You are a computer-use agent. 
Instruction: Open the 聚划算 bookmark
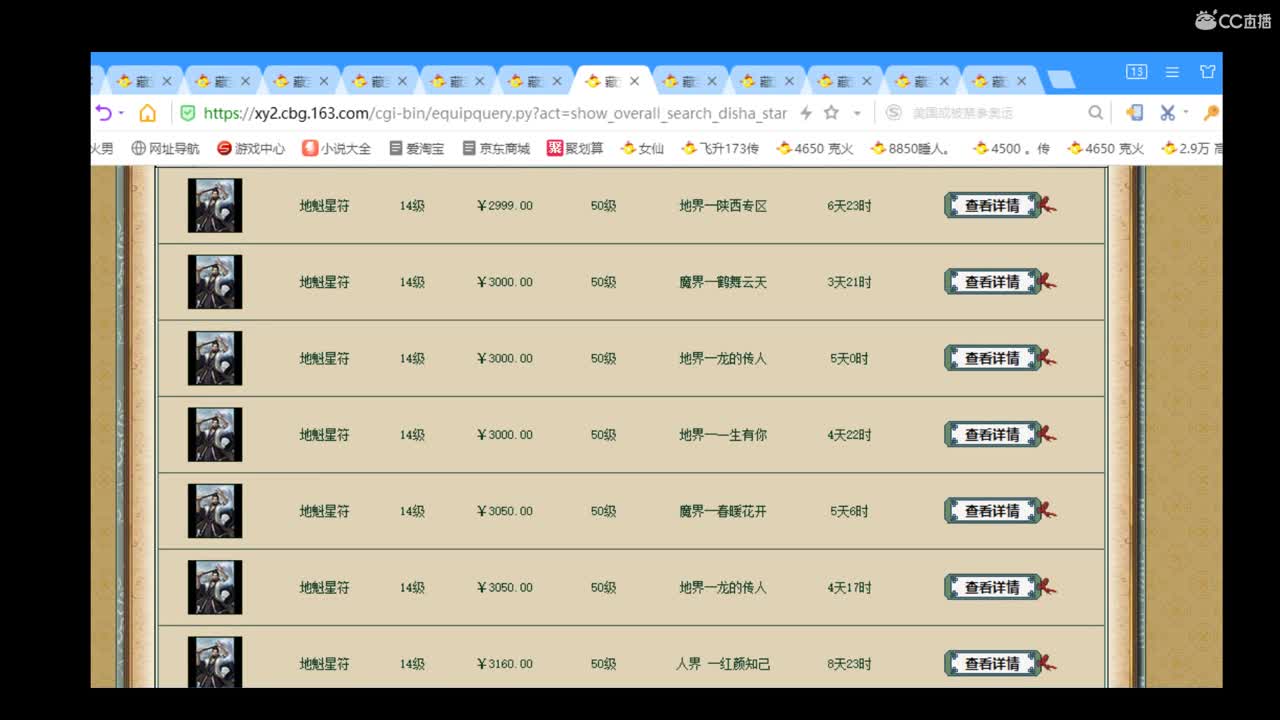(575, 148)
